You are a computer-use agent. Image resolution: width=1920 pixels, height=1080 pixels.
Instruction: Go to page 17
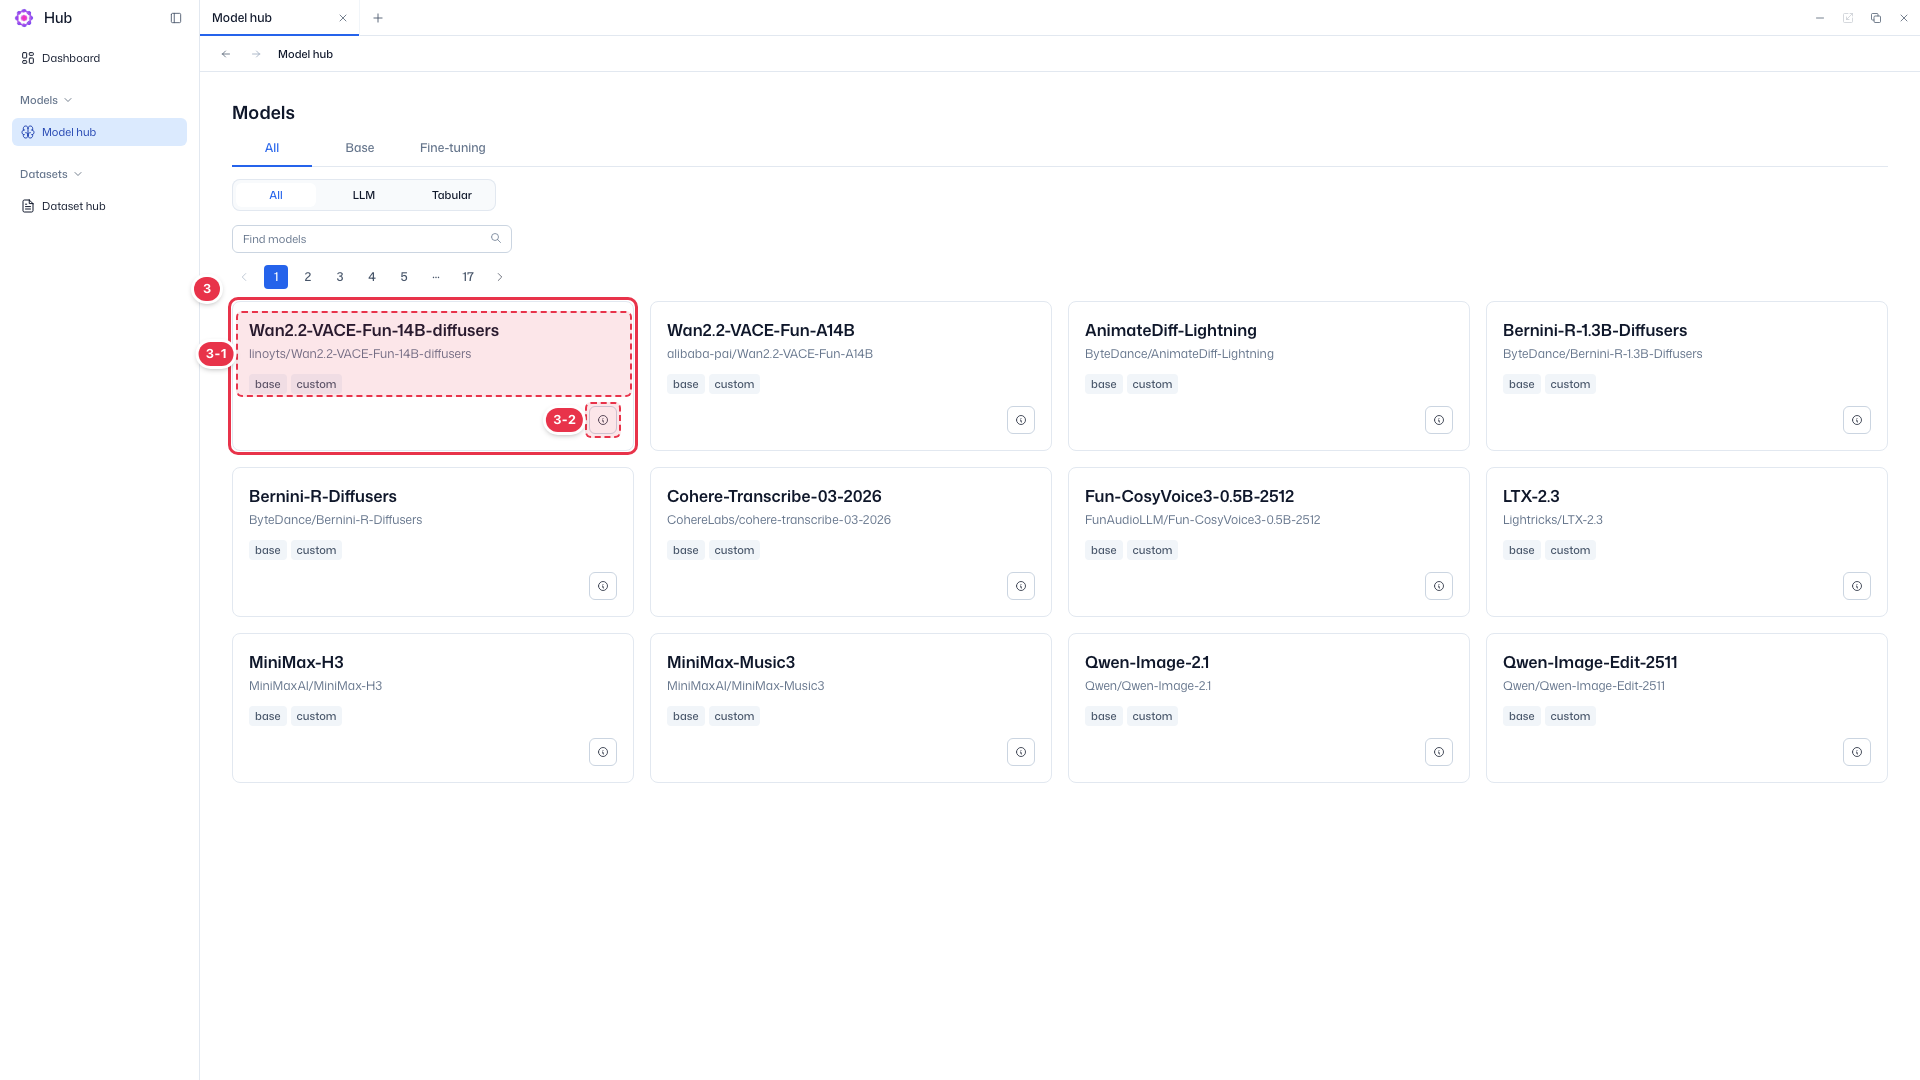point(468,277)
